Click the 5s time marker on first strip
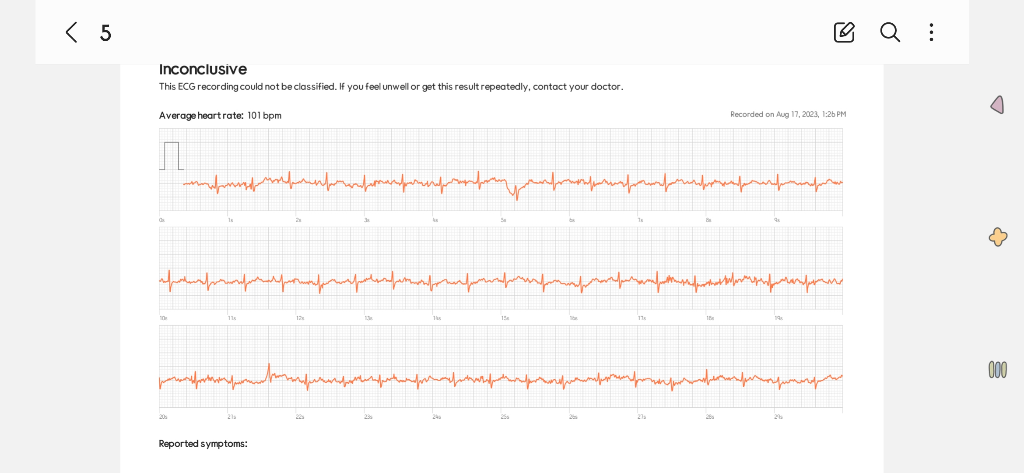Screen dimensions: 1024x473 click(x=504, y=220)
